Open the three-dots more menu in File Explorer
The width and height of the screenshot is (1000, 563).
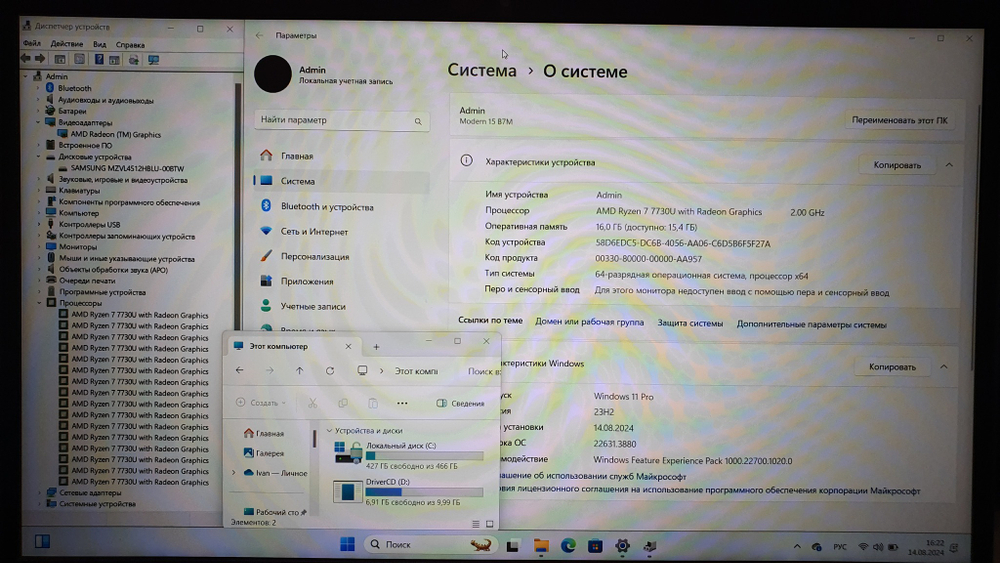click(x=402, y=403)
